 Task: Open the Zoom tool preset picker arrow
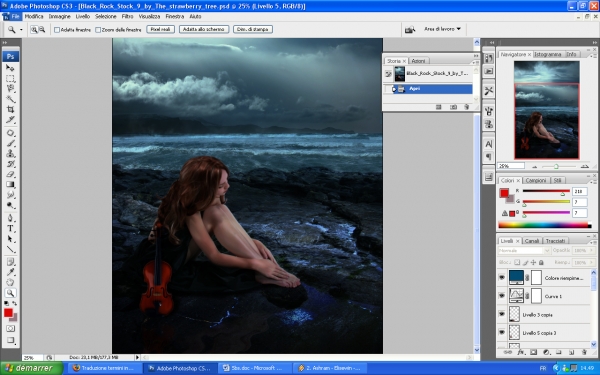coord(21,29)
